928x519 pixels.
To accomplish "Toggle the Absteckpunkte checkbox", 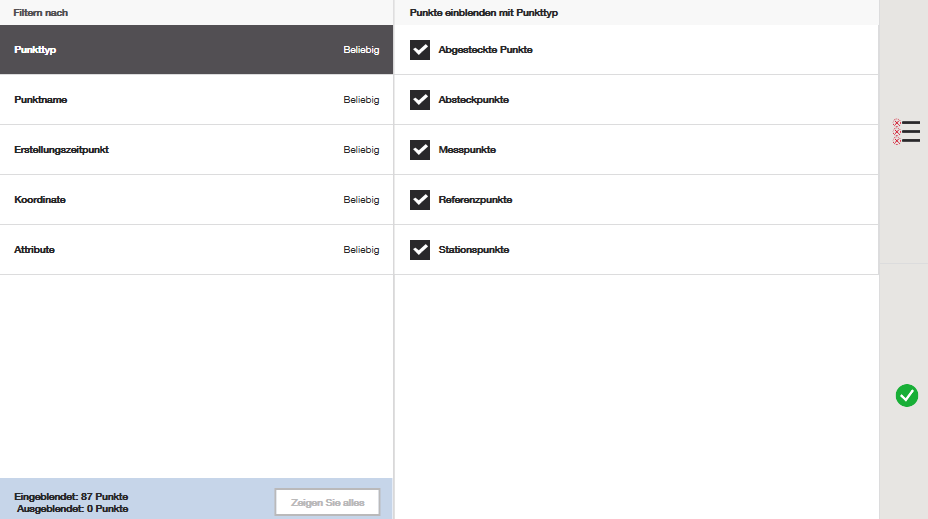I will pos(420,100).
